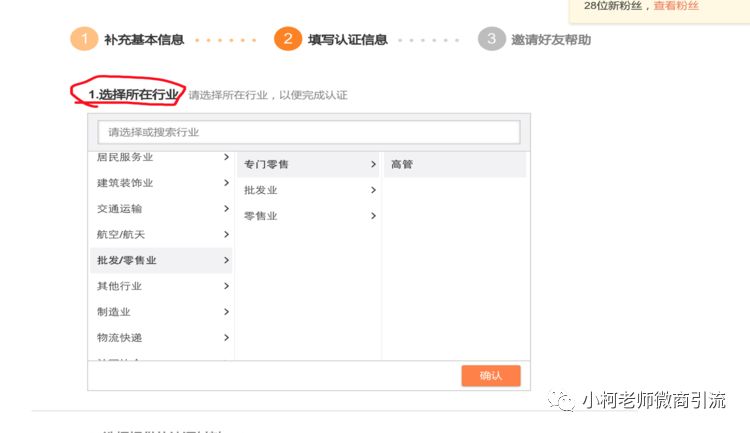750x433 pixels.
Task: Open 制造业 industry category
Action: 114,313
